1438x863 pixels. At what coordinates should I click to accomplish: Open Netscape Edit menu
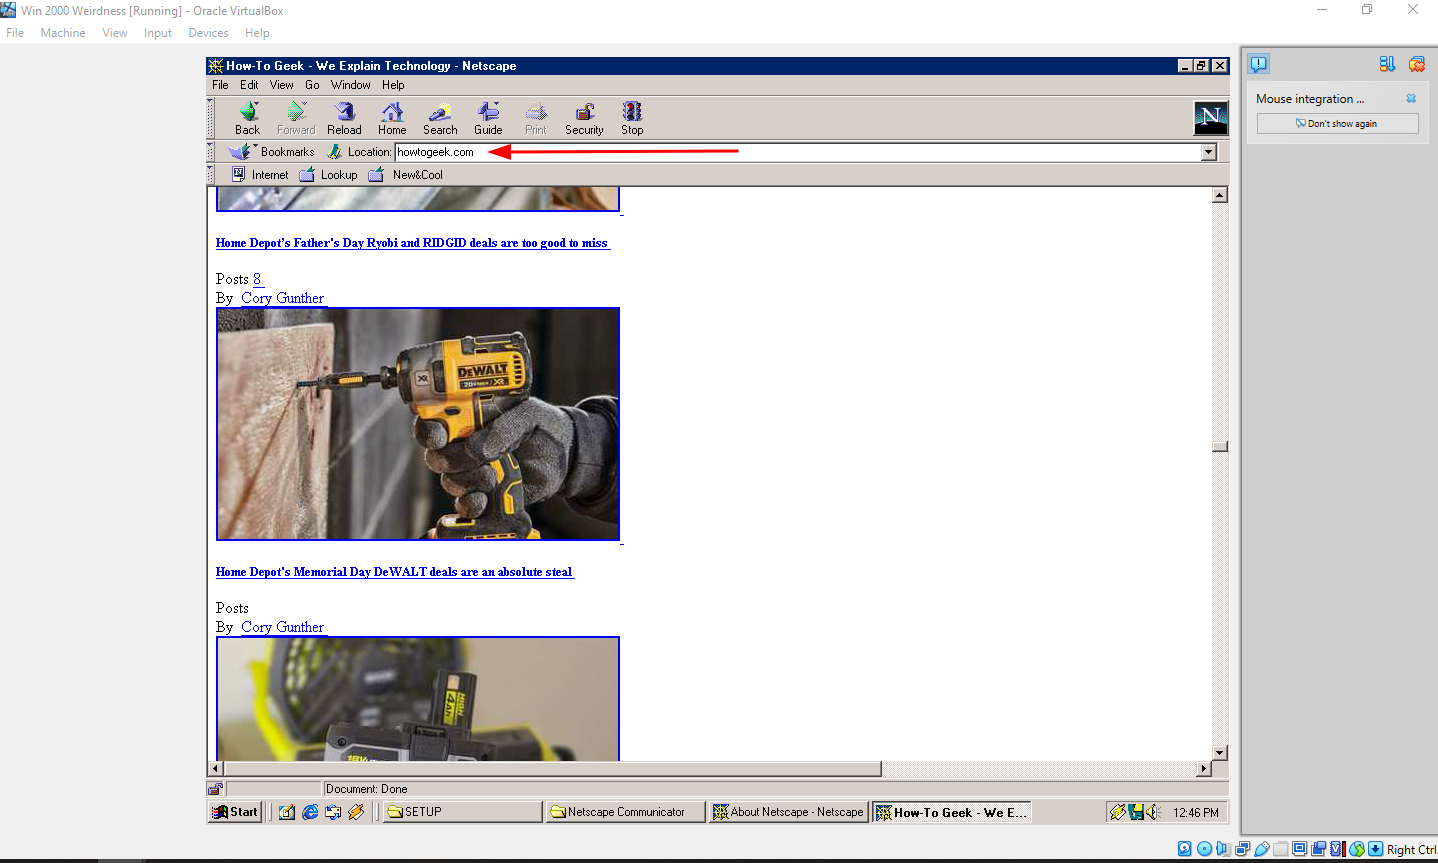[249, 85]
